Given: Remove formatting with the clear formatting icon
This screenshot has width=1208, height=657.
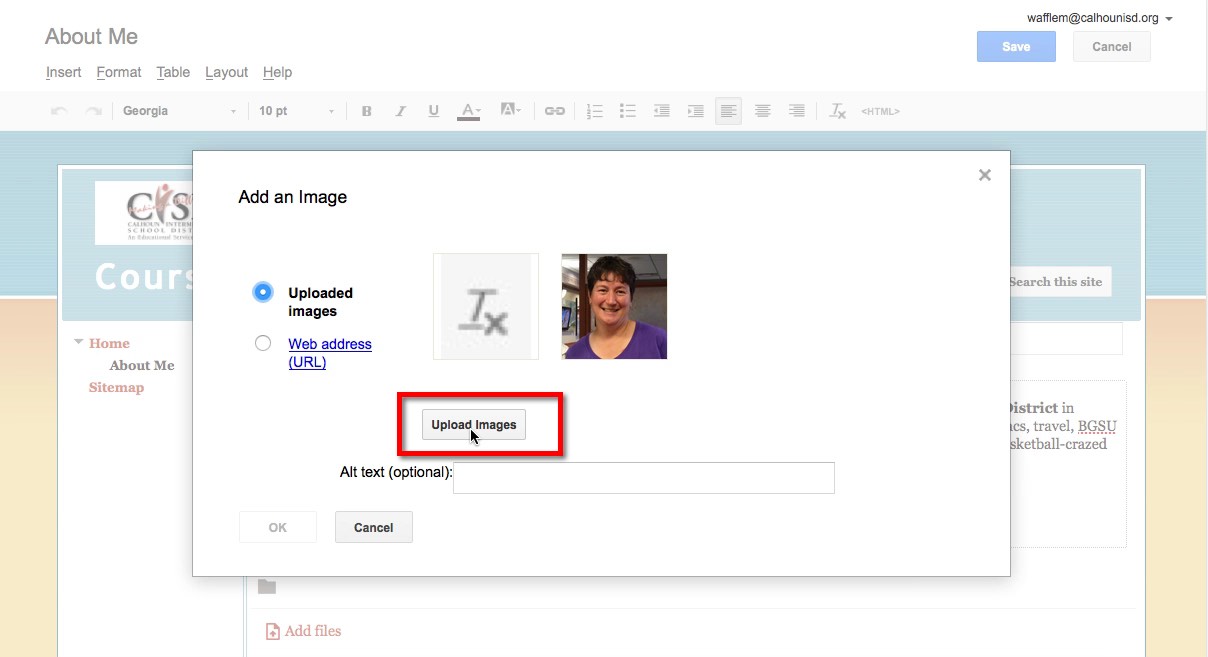Looking at the screenshot, I should (x=837, y=111).
